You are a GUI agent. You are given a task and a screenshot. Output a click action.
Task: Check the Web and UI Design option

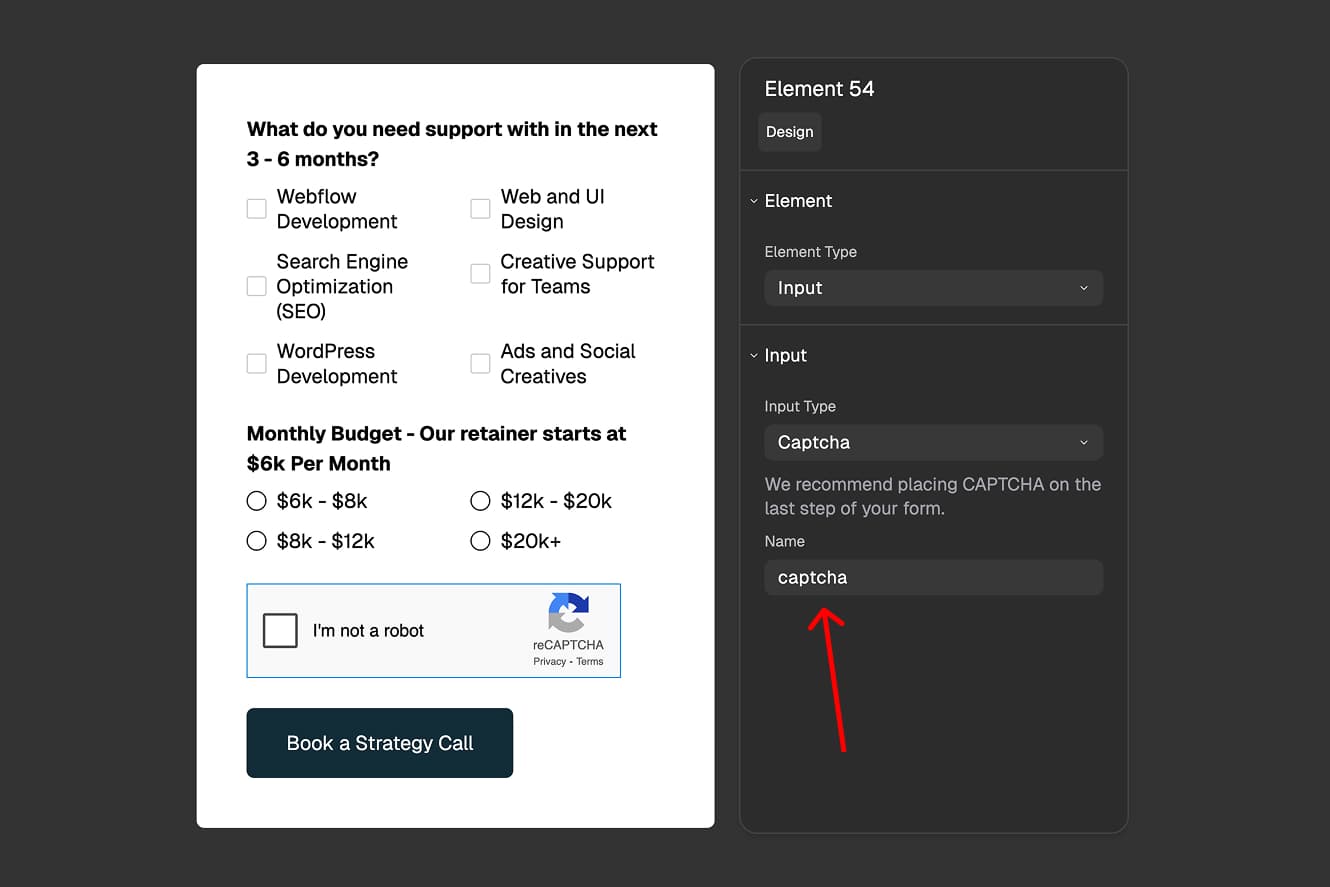(x=480, y=209)
